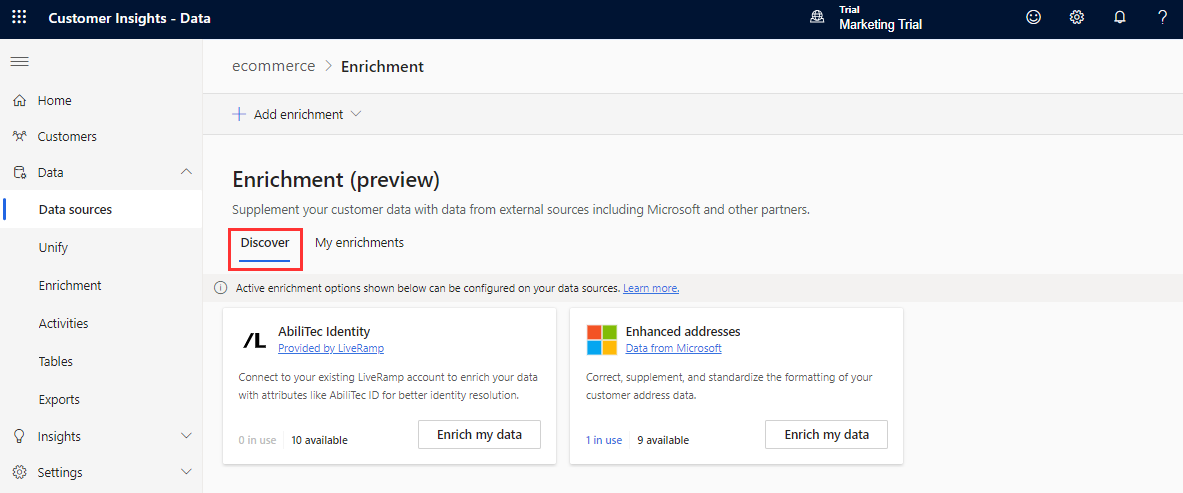The width and height of the screenshot is (1183, 493).
Task: Collapse the Data section chevron
Action: point(186,172)
